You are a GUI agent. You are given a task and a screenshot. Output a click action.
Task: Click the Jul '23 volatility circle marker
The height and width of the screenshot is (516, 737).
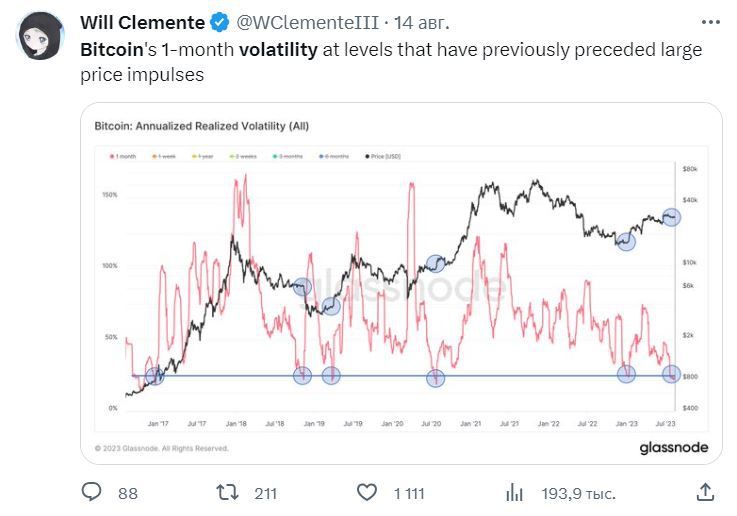(x=672, y=375)
